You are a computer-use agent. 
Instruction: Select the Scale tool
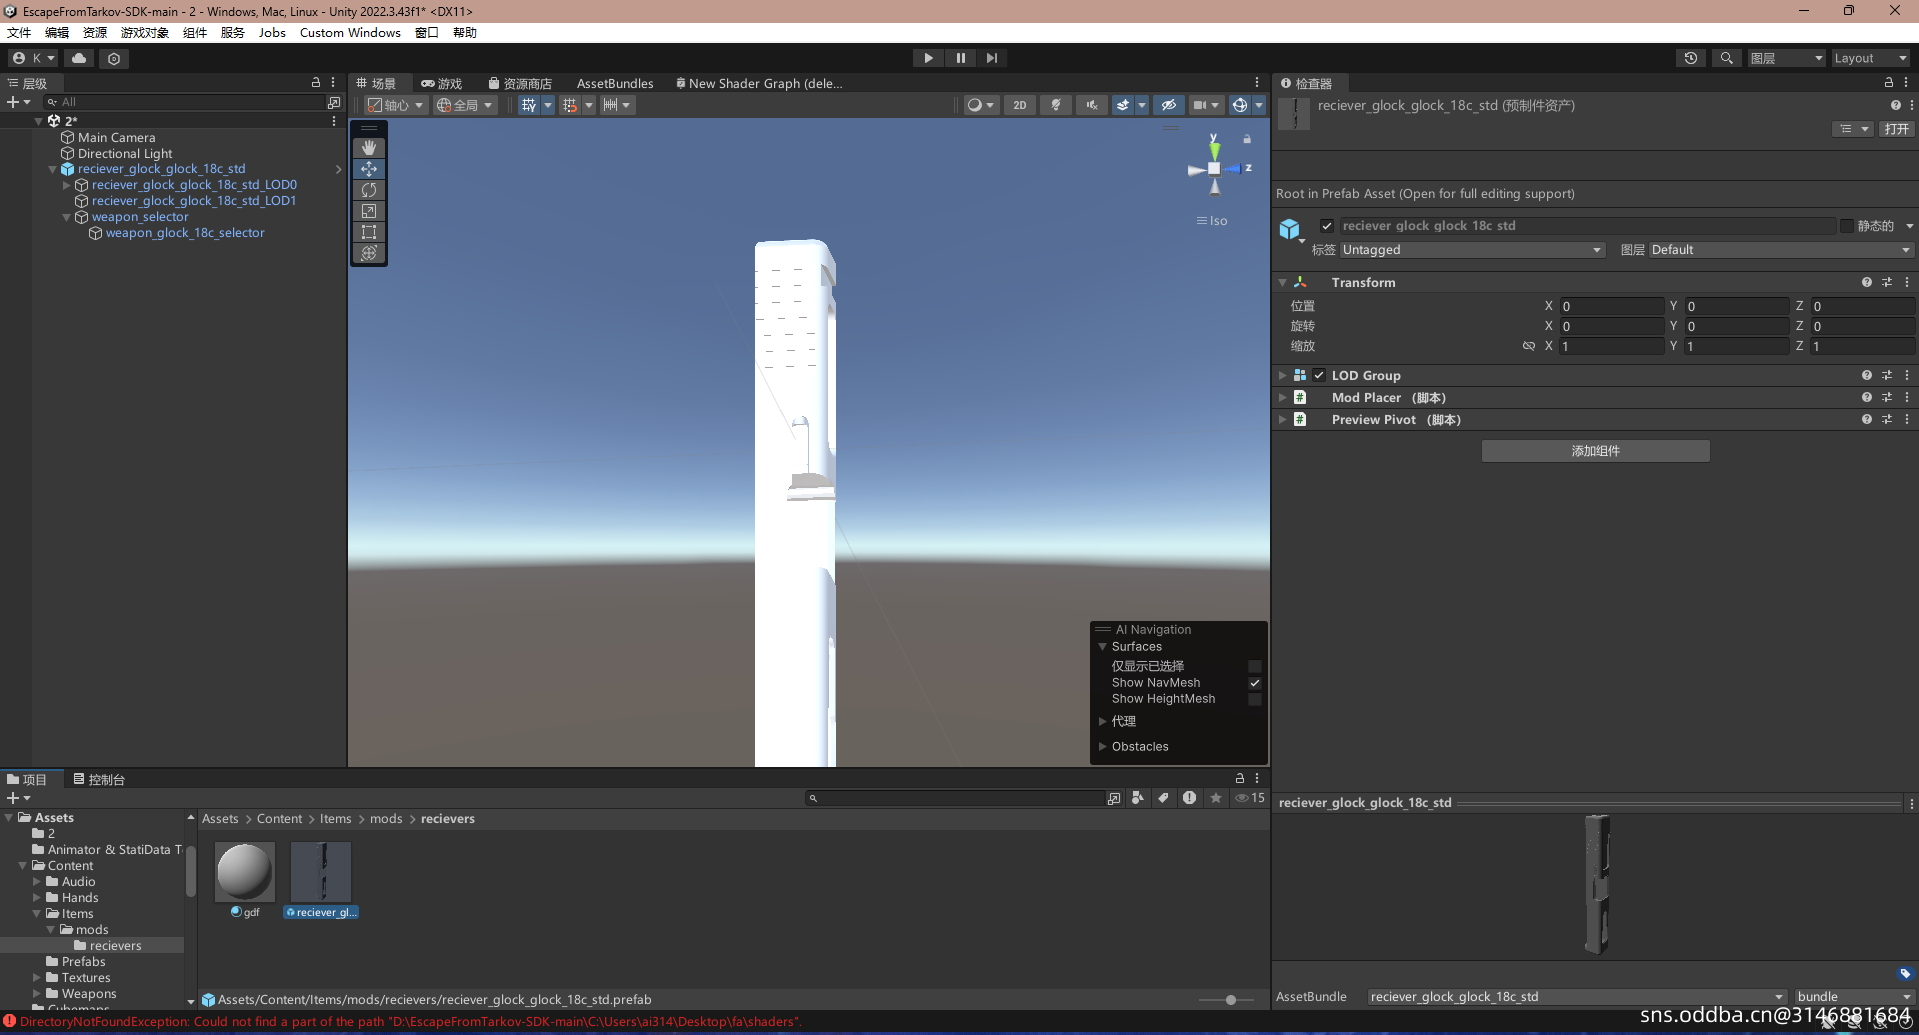tap(369, 211)
